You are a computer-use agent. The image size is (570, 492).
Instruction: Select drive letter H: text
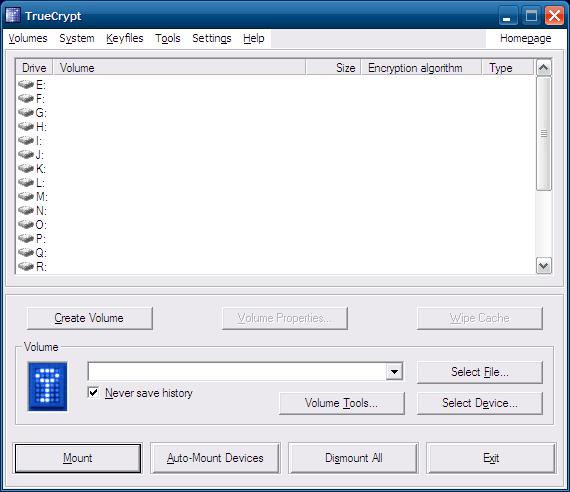pyautogui.click(x=41, y=127)
